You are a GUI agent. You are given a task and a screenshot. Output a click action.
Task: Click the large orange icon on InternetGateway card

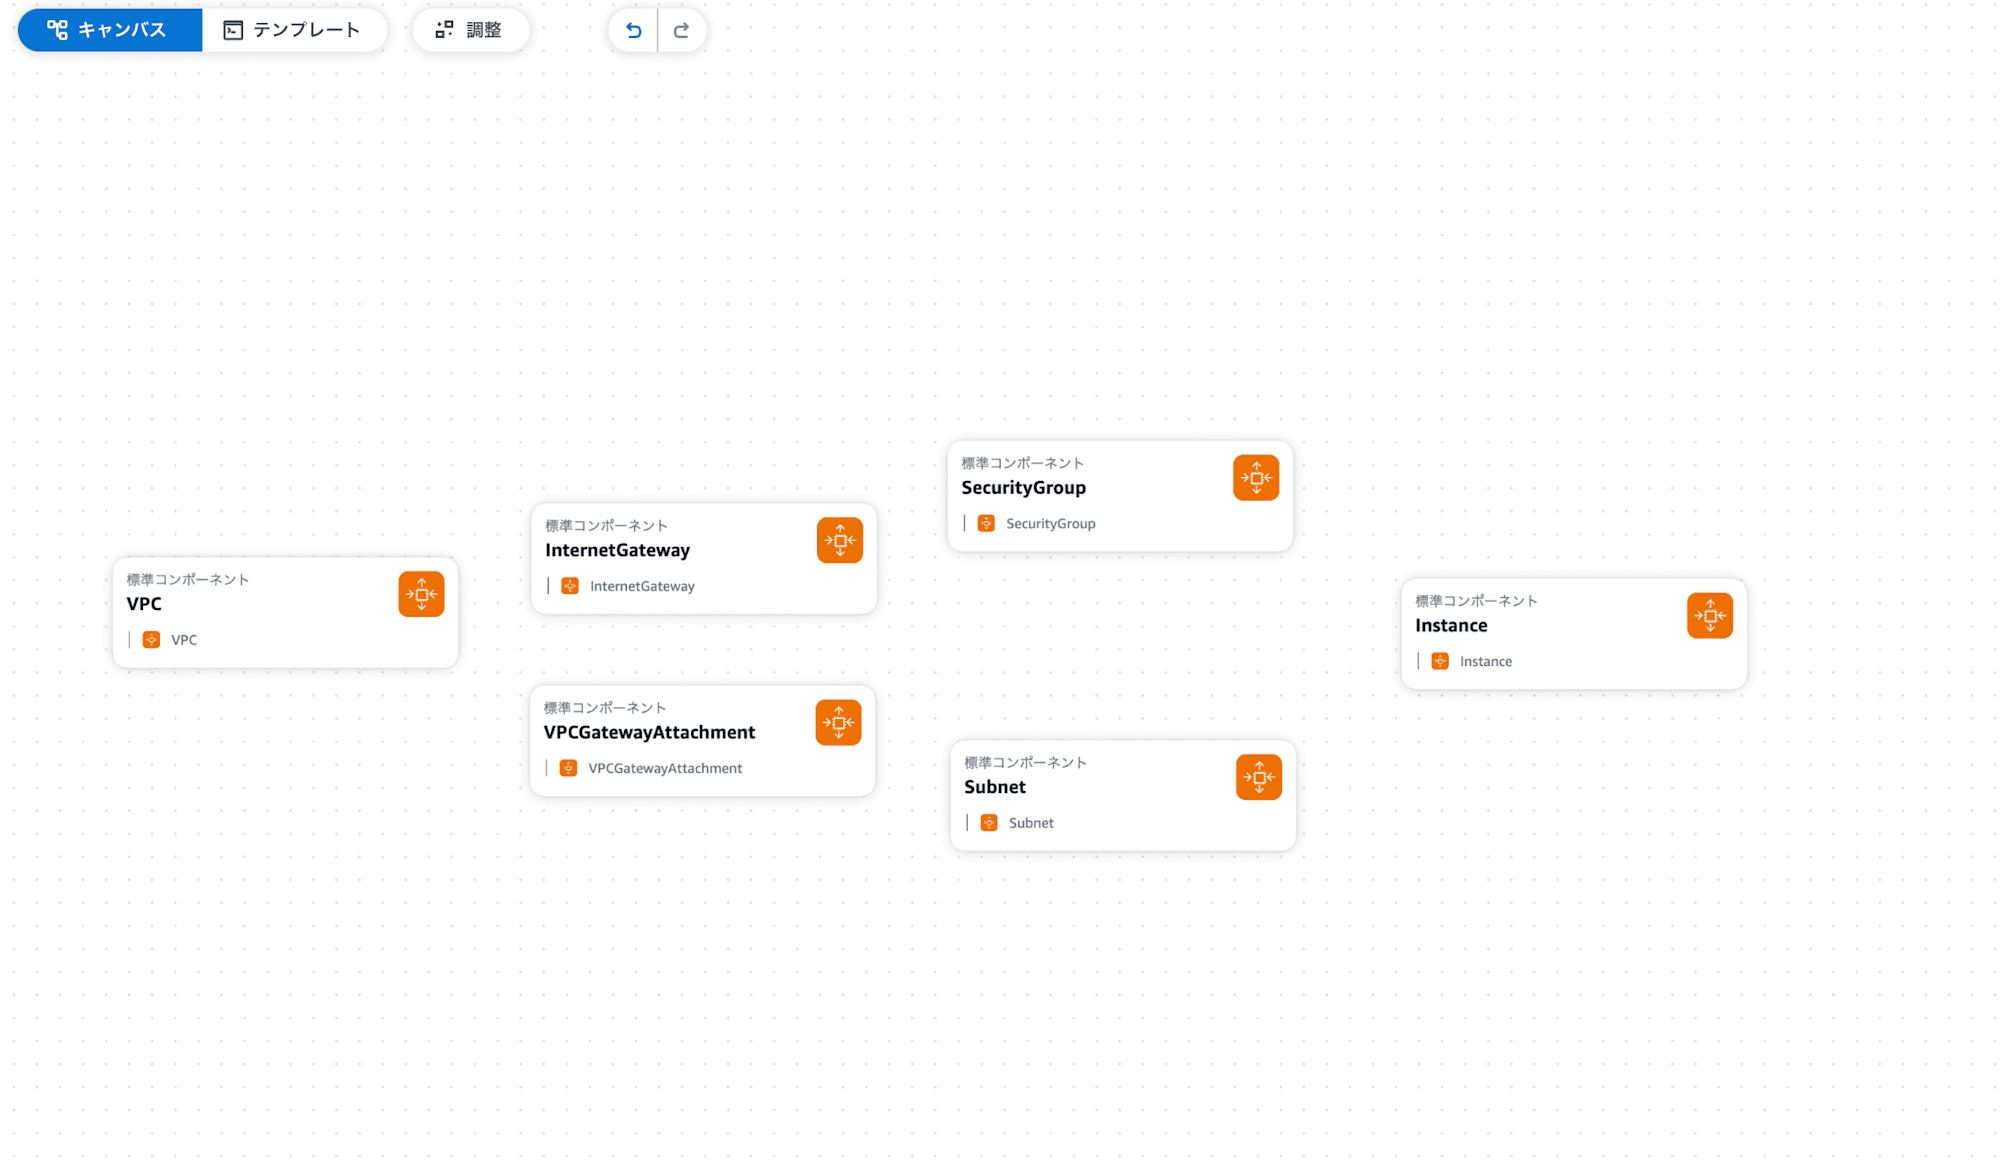[x=840, y=540]
